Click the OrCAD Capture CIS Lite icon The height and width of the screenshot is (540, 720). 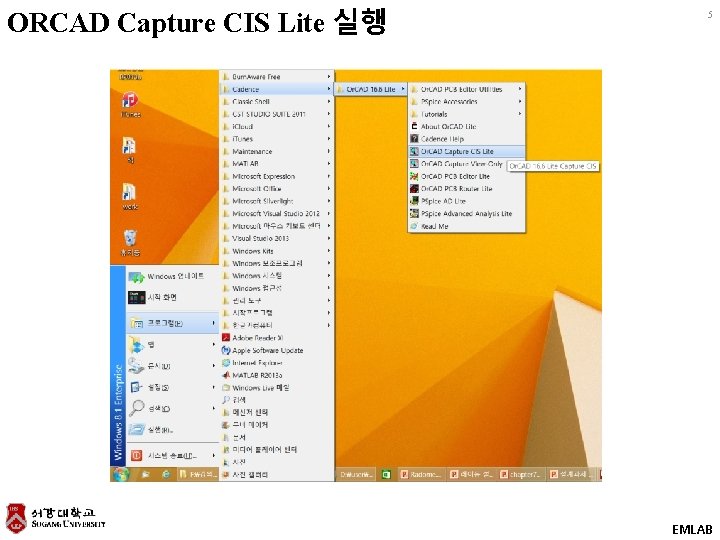pyautogui.click(x=414, y=151)
